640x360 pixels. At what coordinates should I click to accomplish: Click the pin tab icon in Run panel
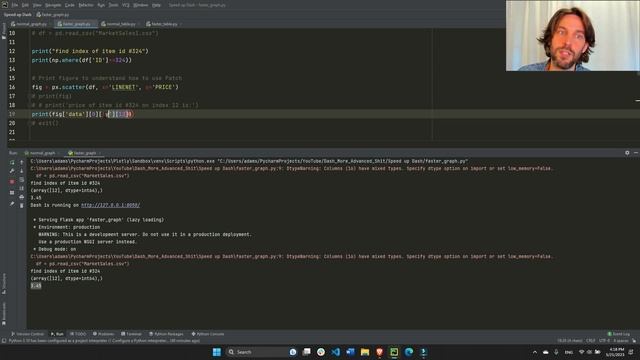(12, 203)
